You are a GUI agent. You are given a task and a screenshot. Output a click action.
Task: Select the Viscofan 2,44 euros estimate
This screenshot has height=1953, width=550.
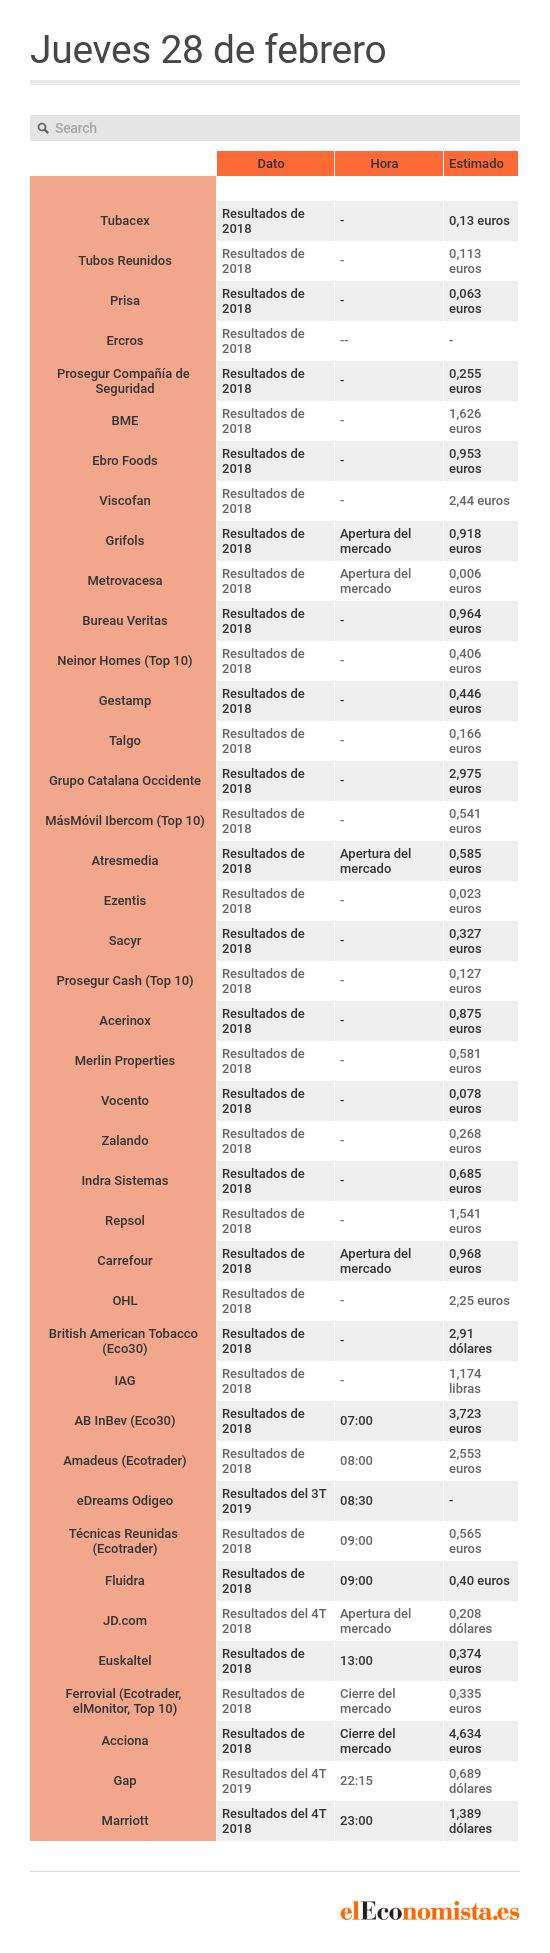click(x=481, y=501)
